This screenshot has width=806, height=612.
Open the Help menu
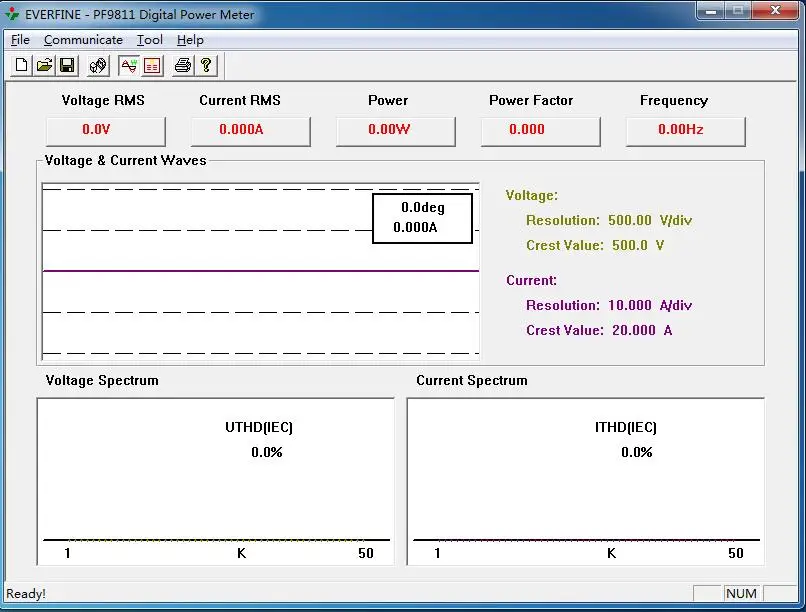tap(190, 40)
